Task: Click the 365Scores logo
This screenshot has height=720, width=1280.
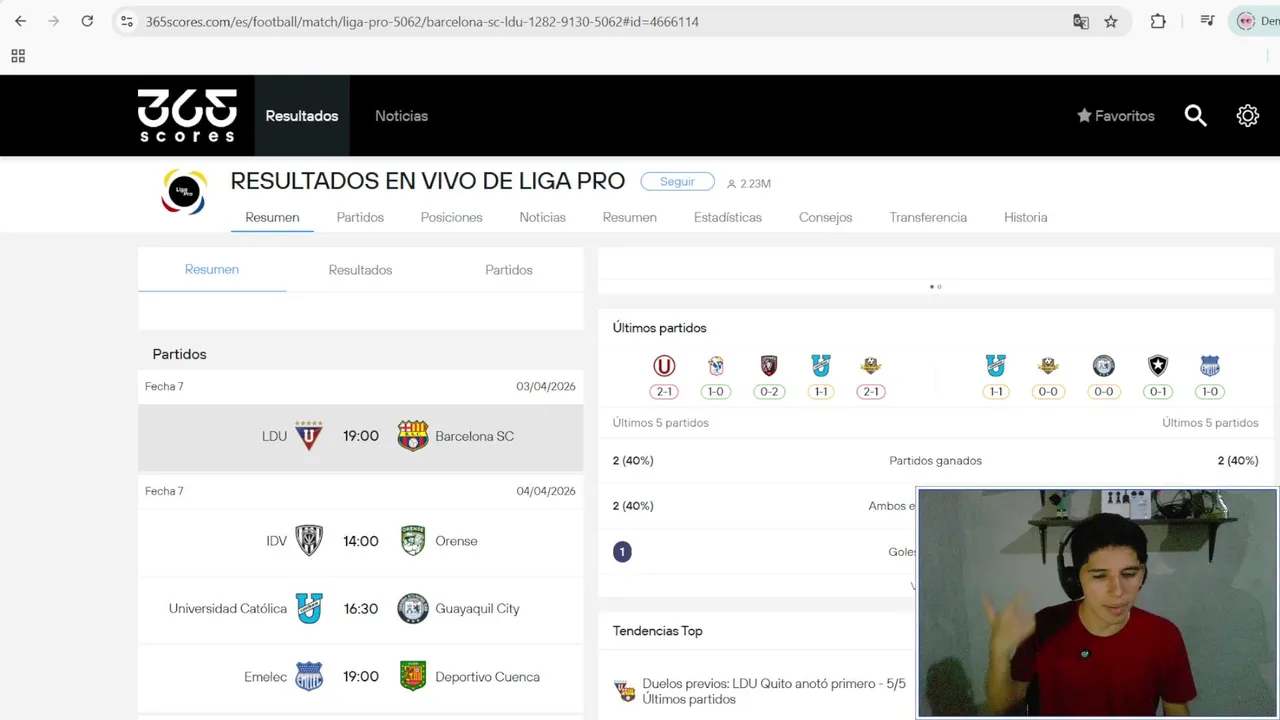Action: 187,116
